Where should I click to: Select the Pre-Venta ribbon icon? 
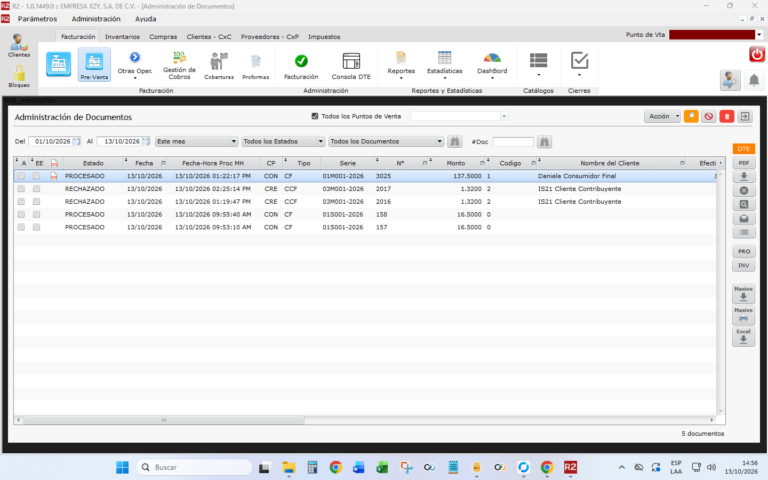[94, 64]
